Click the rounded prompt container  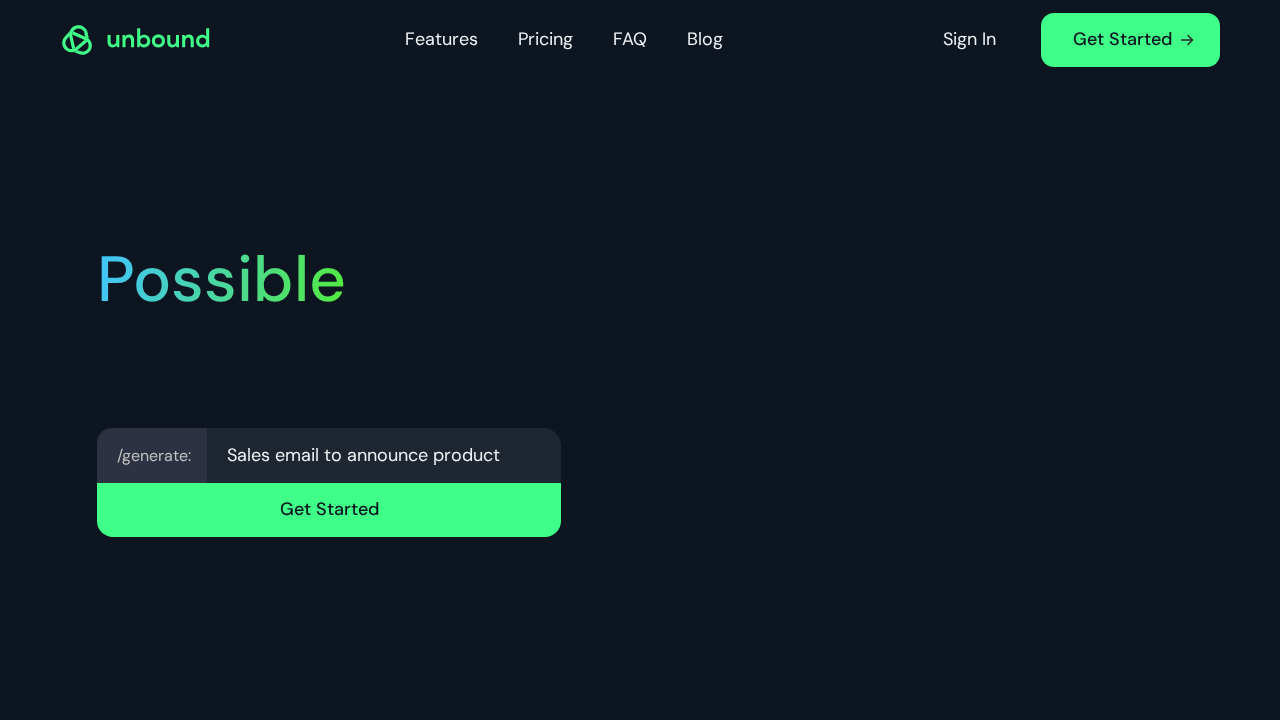pyautogui.click(x=329, y=482)
